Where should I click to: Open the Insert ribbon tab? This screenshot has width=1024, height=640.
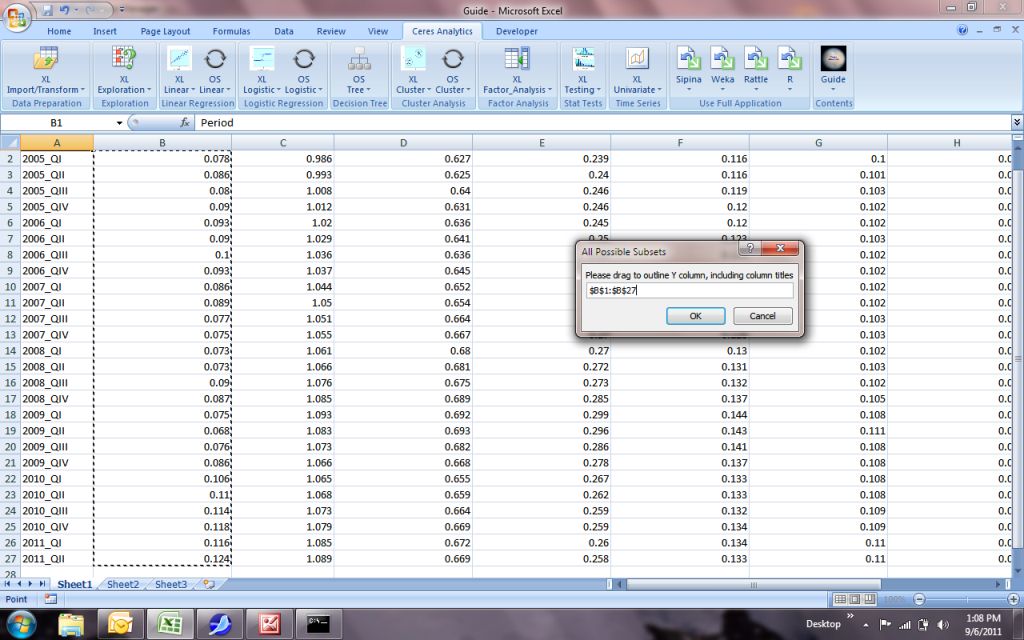click(104, 31)
